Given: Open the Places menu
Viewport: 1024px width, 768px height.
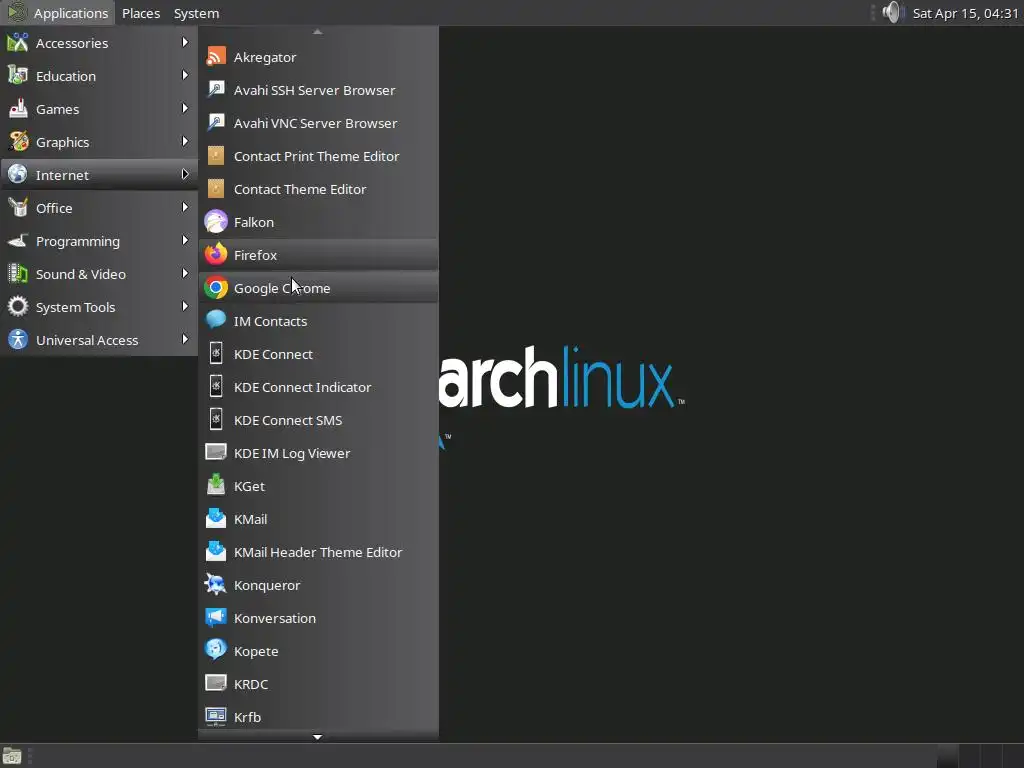Looking at the screenshot, I should (x=141, y=13).
